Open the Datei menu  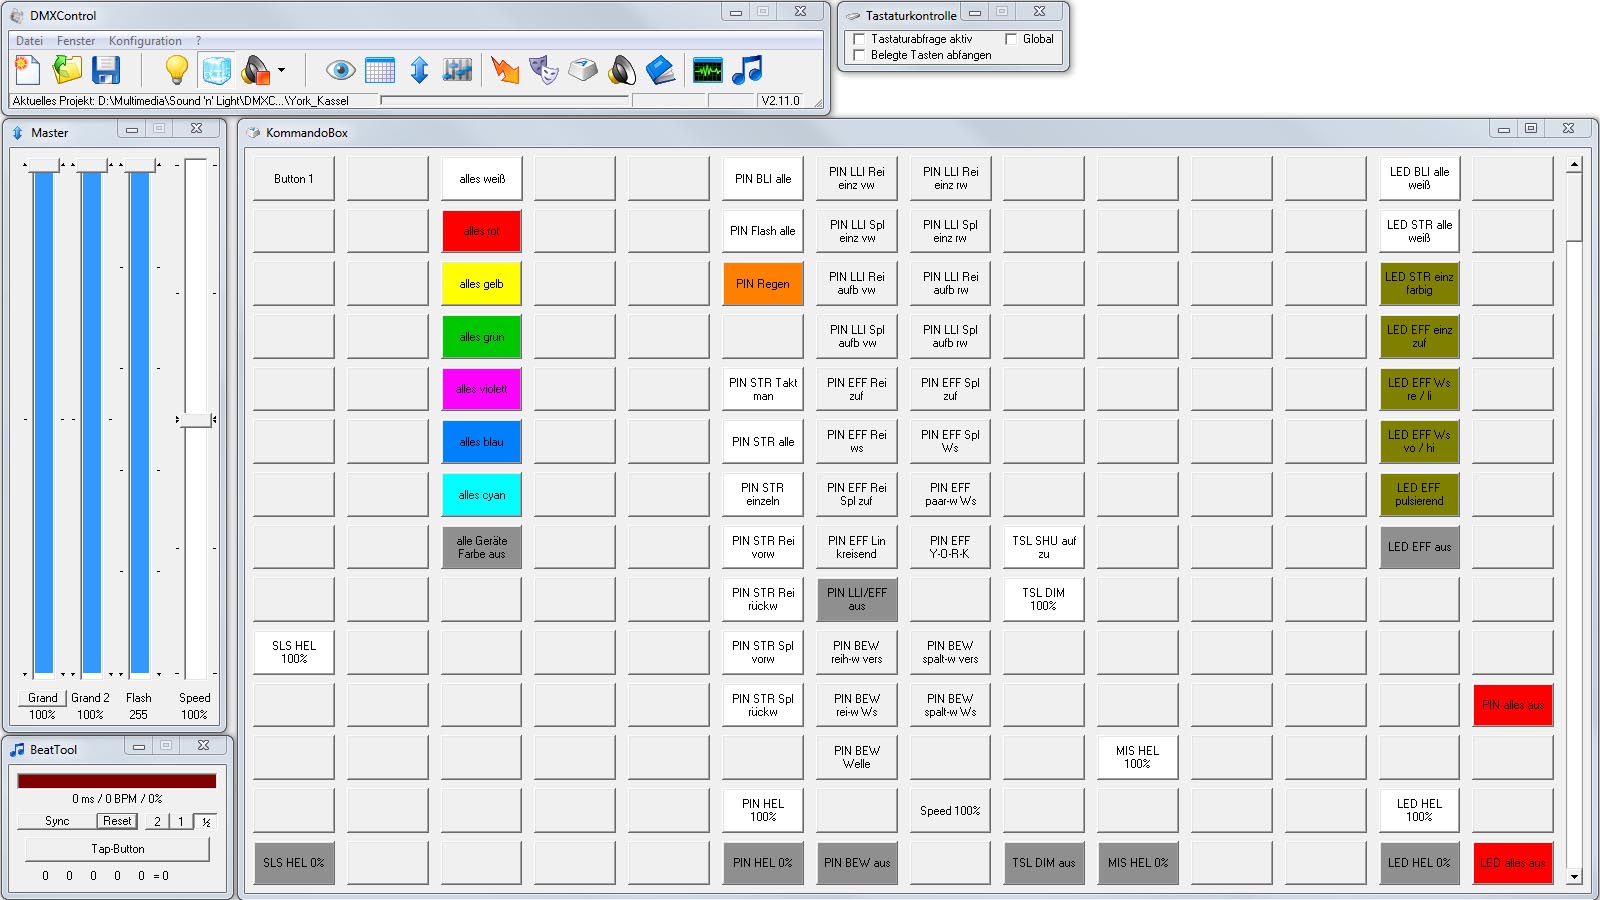pyautogui.click(x=29, y=41)
